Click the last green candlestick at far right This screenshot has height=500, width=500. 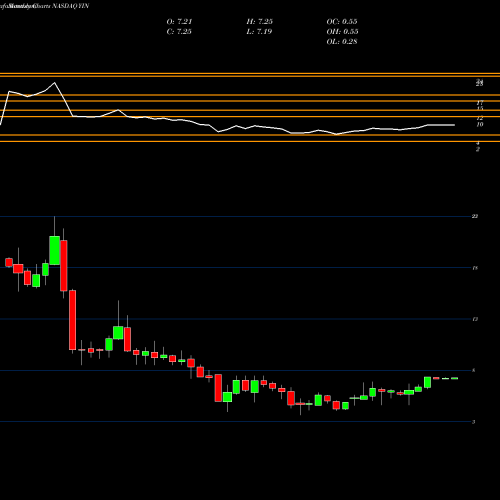pyautogui.click(x=454, y=378)
